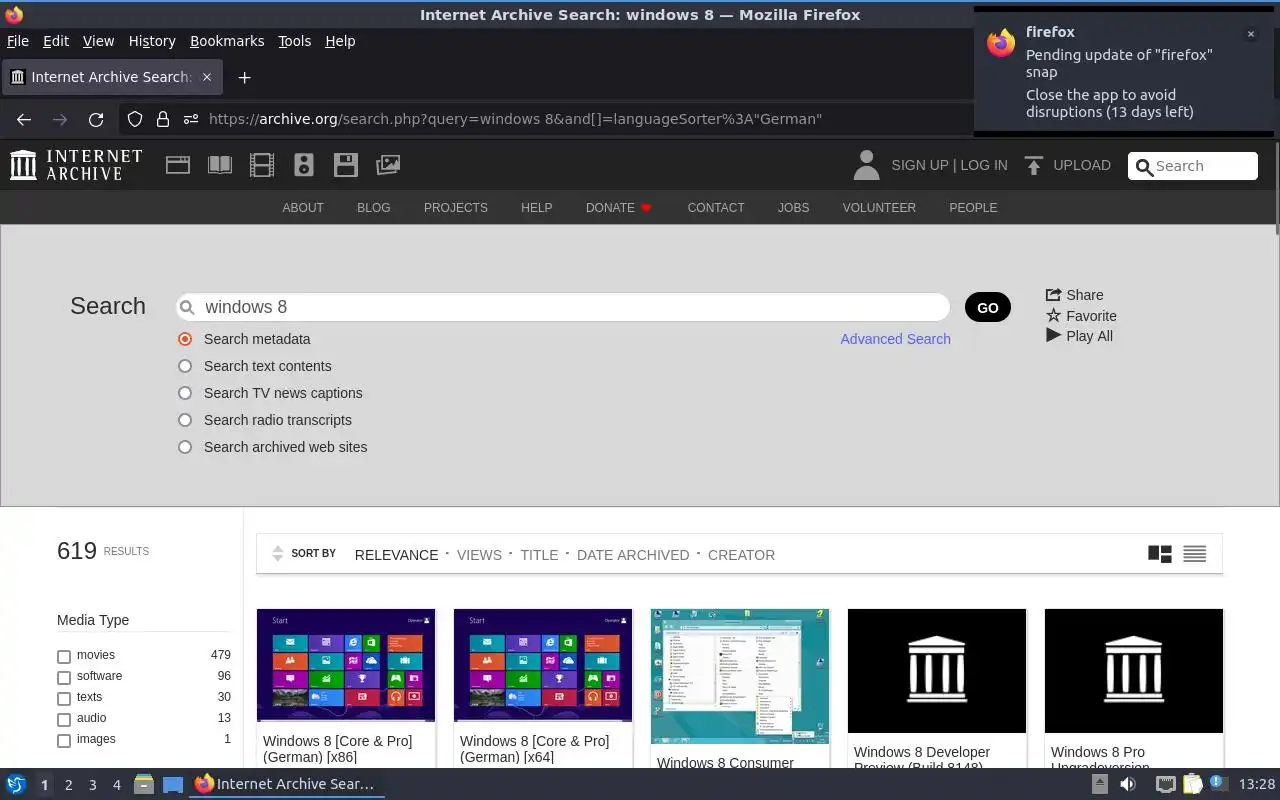The height and width of the screenshot is (800, 1280).
Task: Close the Internet Archive Search tab
Action: point(207,77)
